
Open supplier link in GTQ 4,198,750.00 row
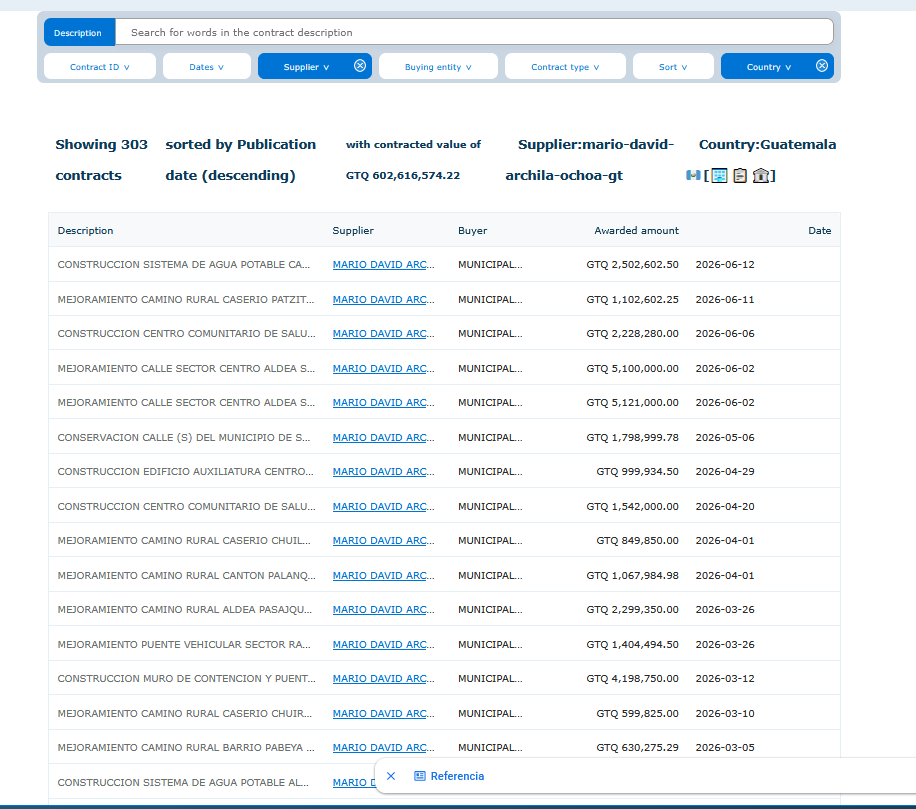point(383,678)
